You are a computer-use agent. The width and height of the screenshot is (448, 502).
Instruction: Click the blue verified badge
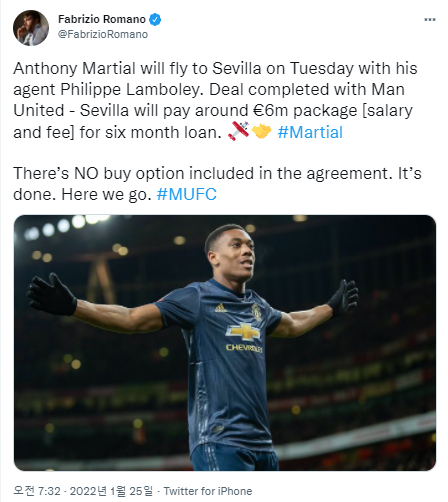[155, 19]
